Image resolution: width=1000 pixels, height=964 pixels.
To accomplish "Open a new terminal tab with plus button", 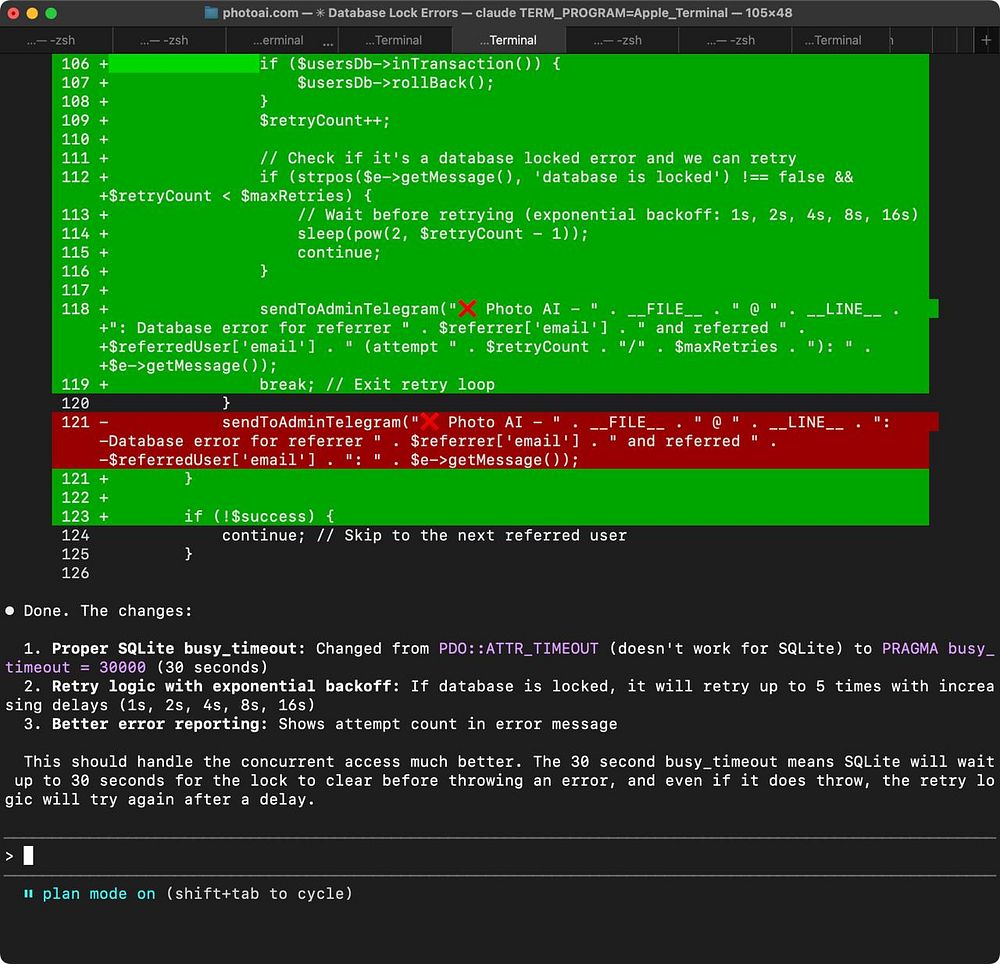I will tap(985, 40).
